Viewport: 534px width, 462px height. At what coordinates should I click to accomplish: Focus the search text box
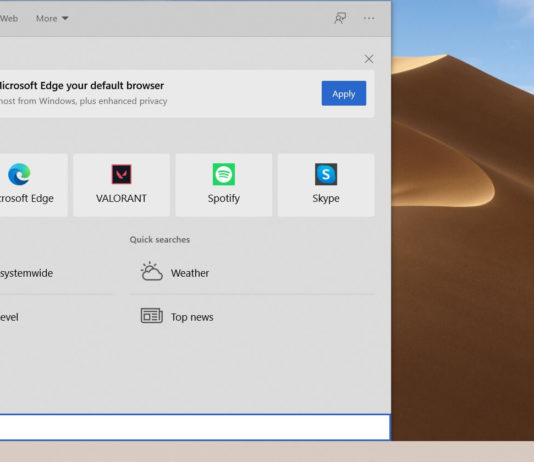coord(195,427)
